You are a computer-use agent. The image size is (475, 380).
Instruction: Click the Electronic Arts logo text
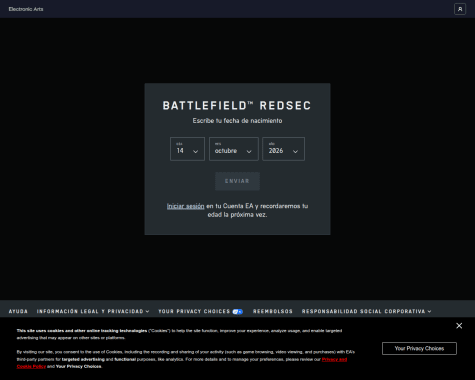coord(26,9)
